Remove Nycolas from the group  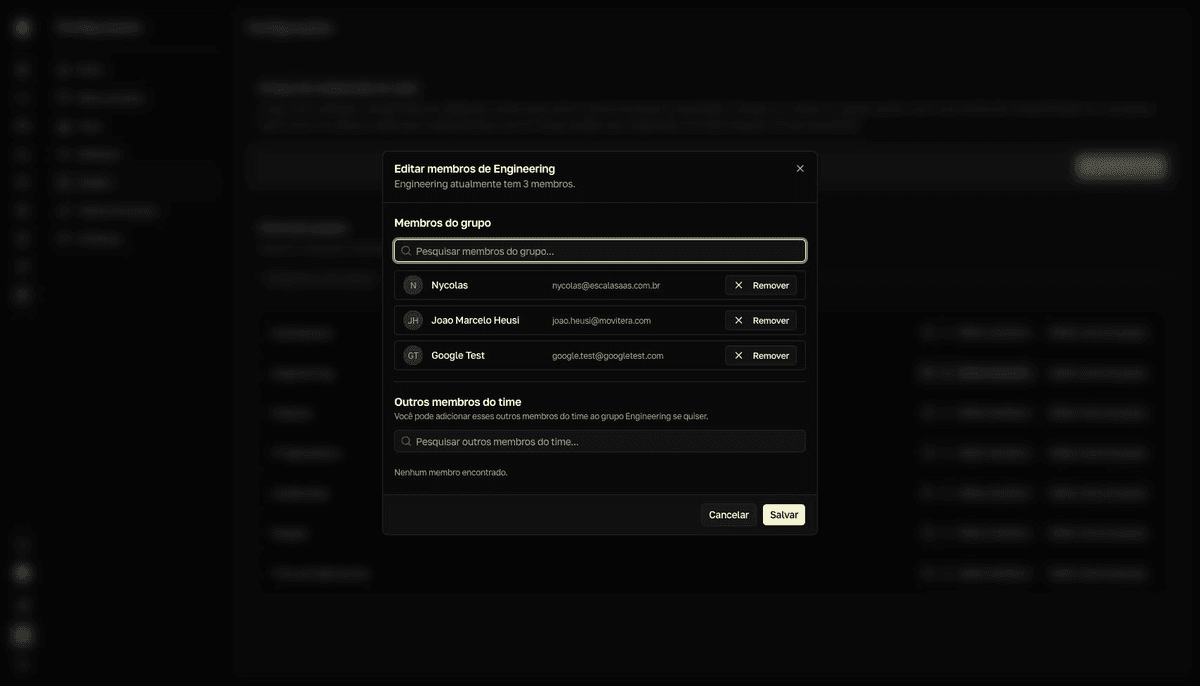pos(761,285)
